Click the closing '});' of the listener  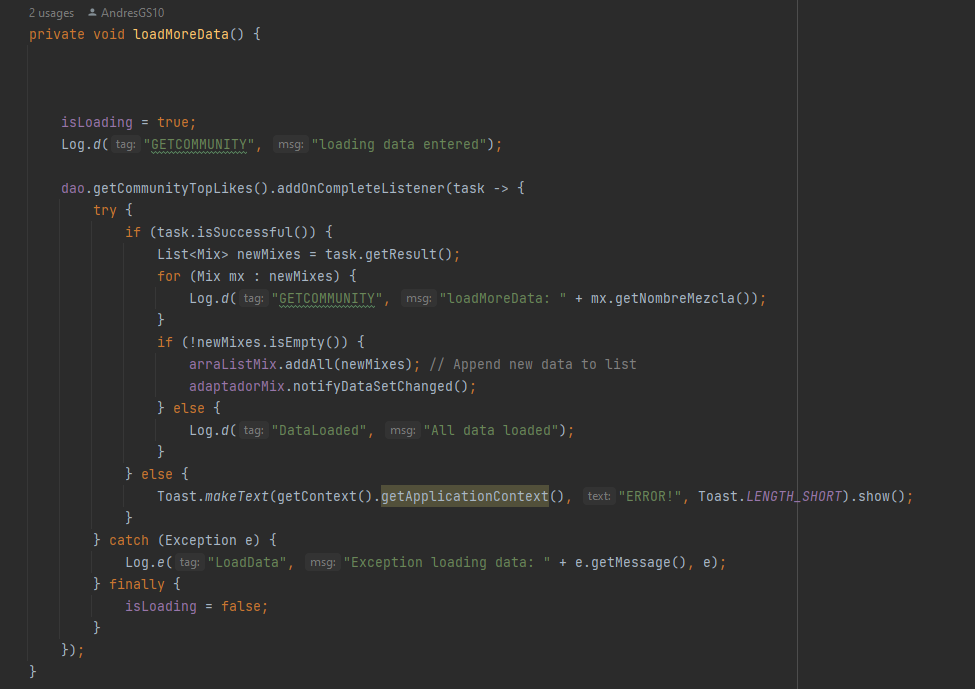[72, 650]
